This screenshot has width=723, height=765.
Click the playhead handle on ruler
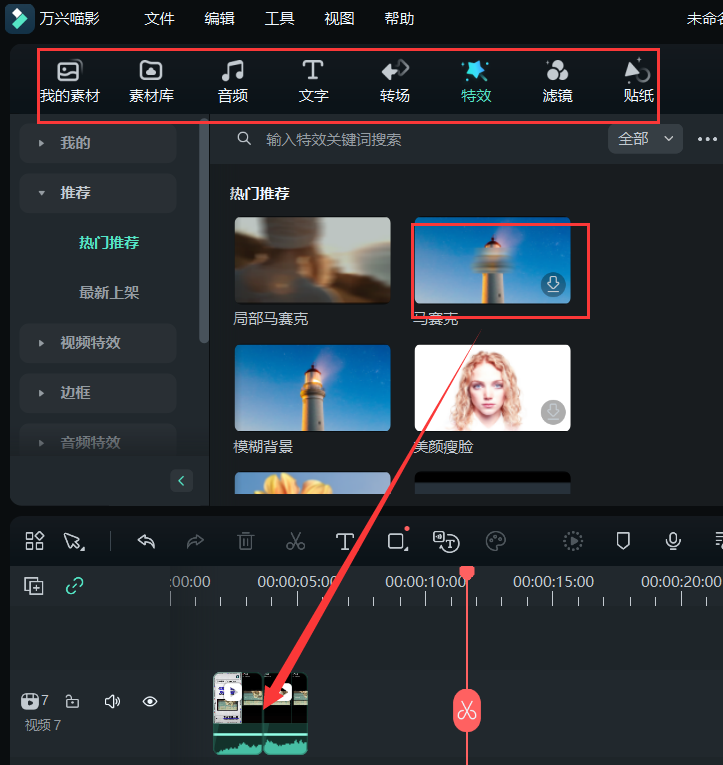point(467,573)
